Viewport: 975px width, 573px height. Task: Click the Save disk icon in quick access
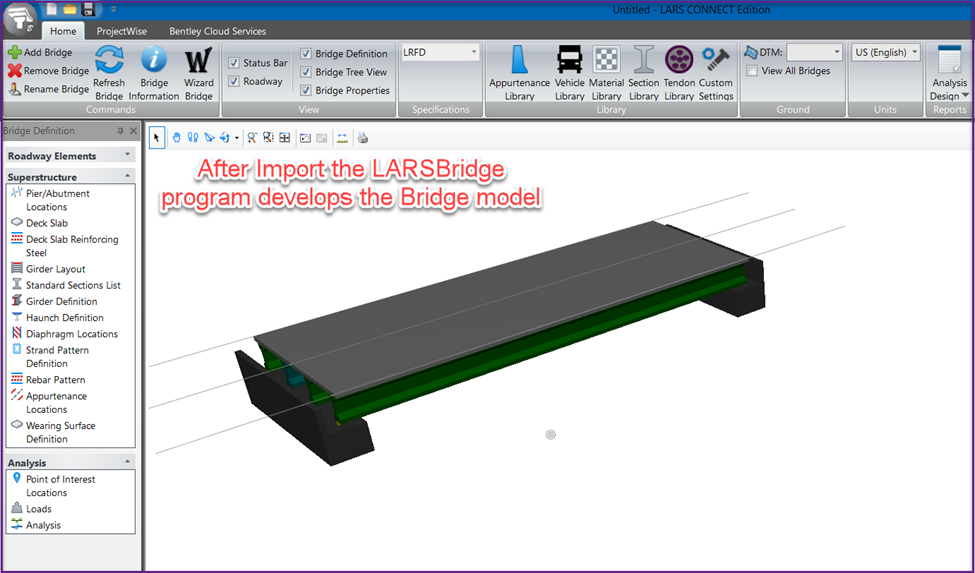(88, 9)
